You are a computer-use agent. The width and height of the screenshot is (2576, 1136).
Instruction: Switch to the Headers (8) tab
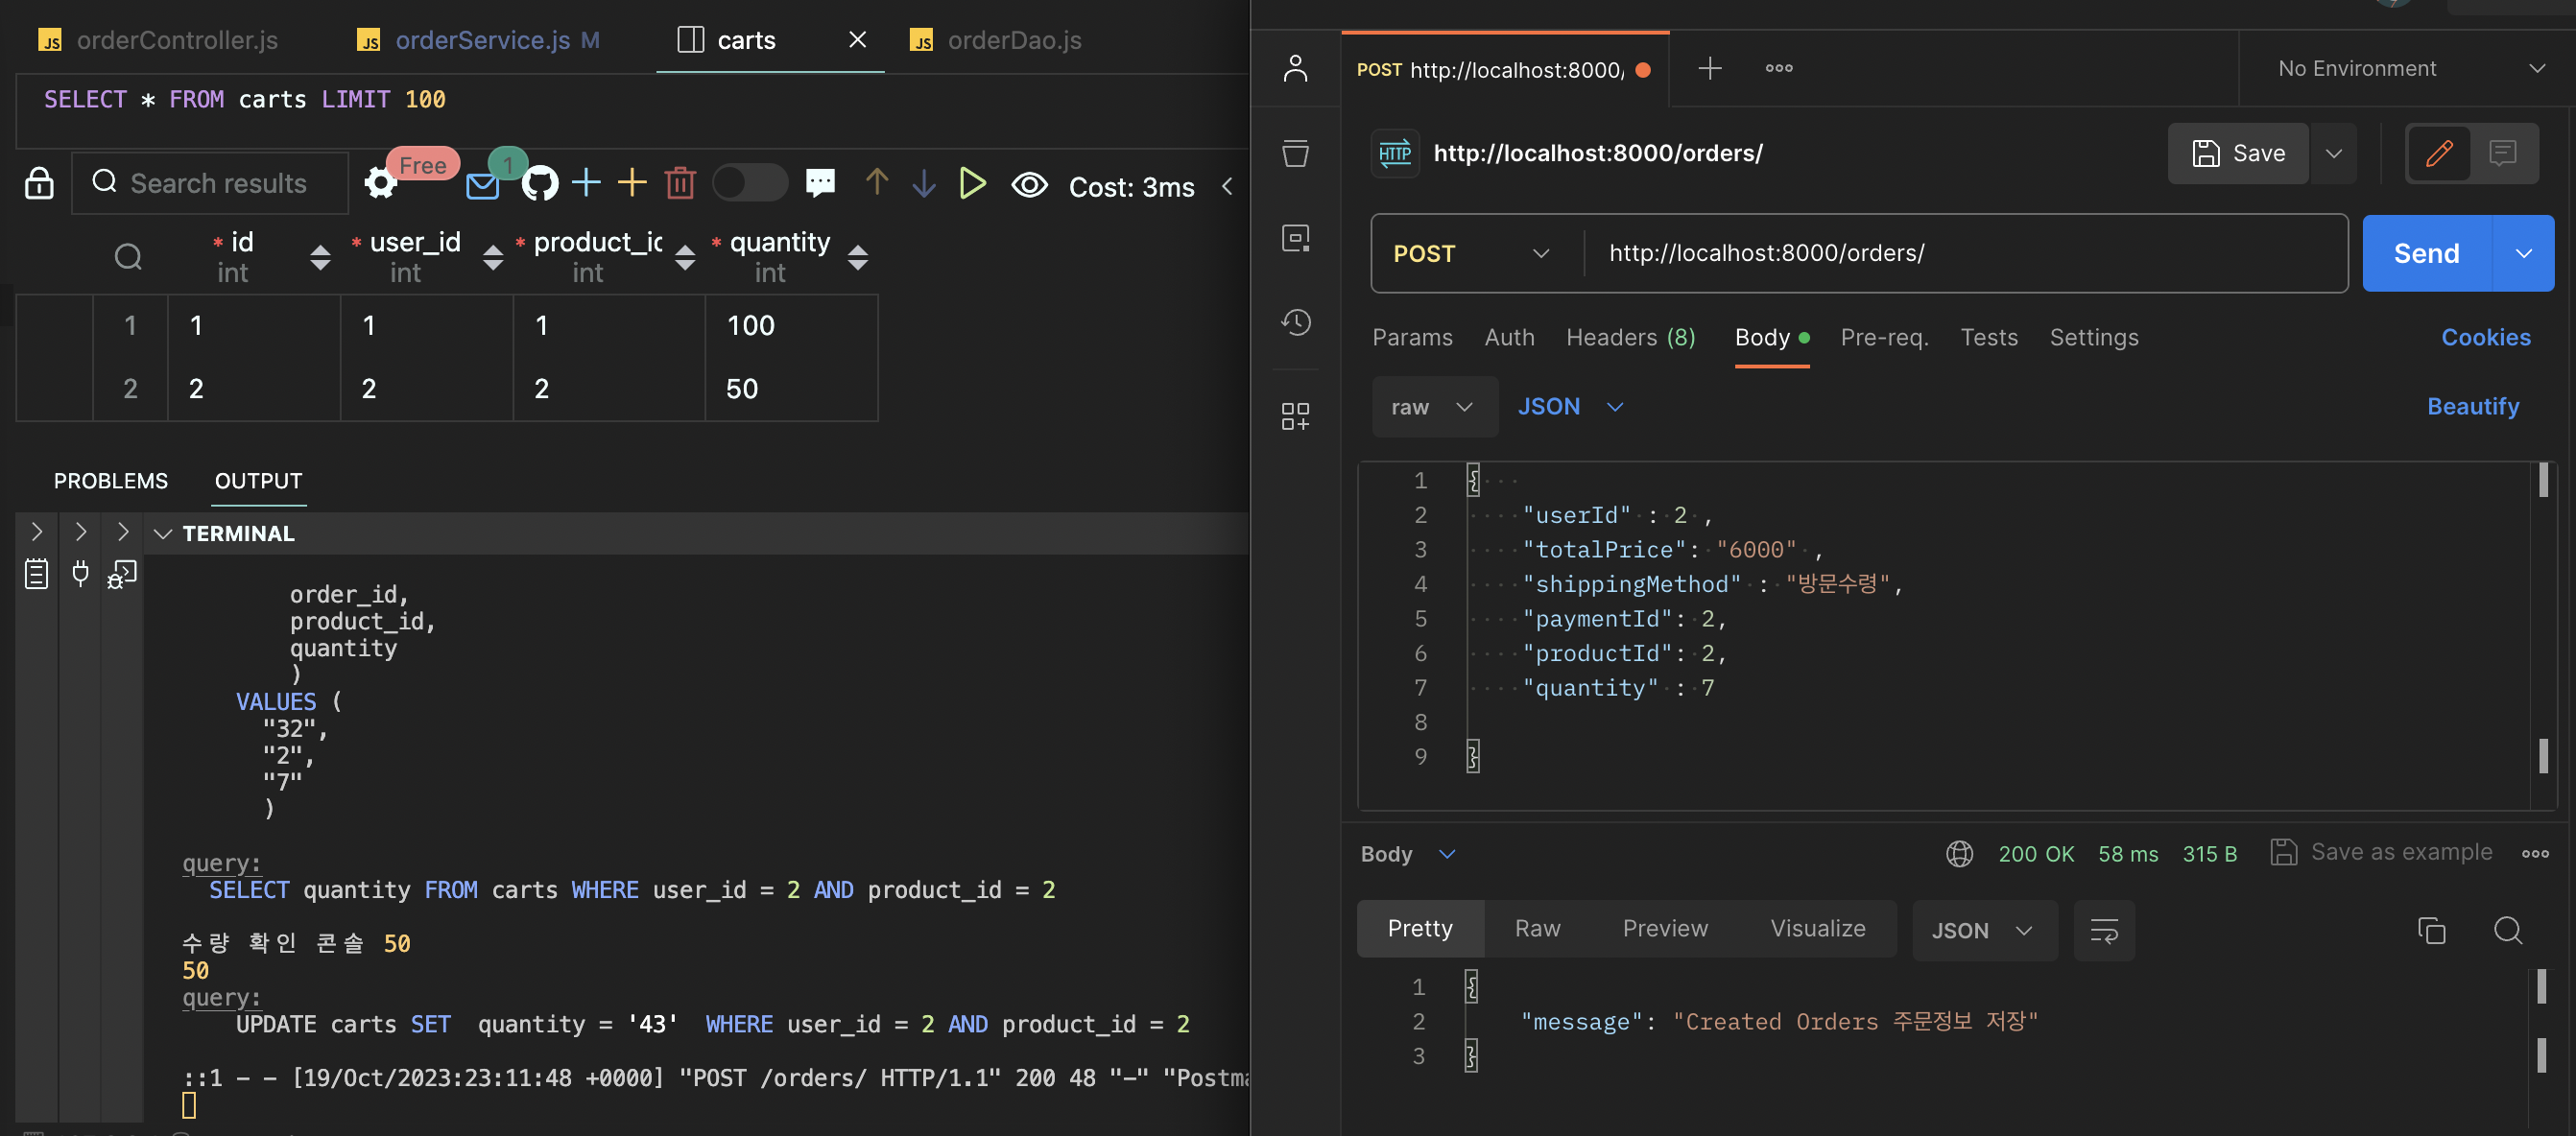[x=1629, y=337]
